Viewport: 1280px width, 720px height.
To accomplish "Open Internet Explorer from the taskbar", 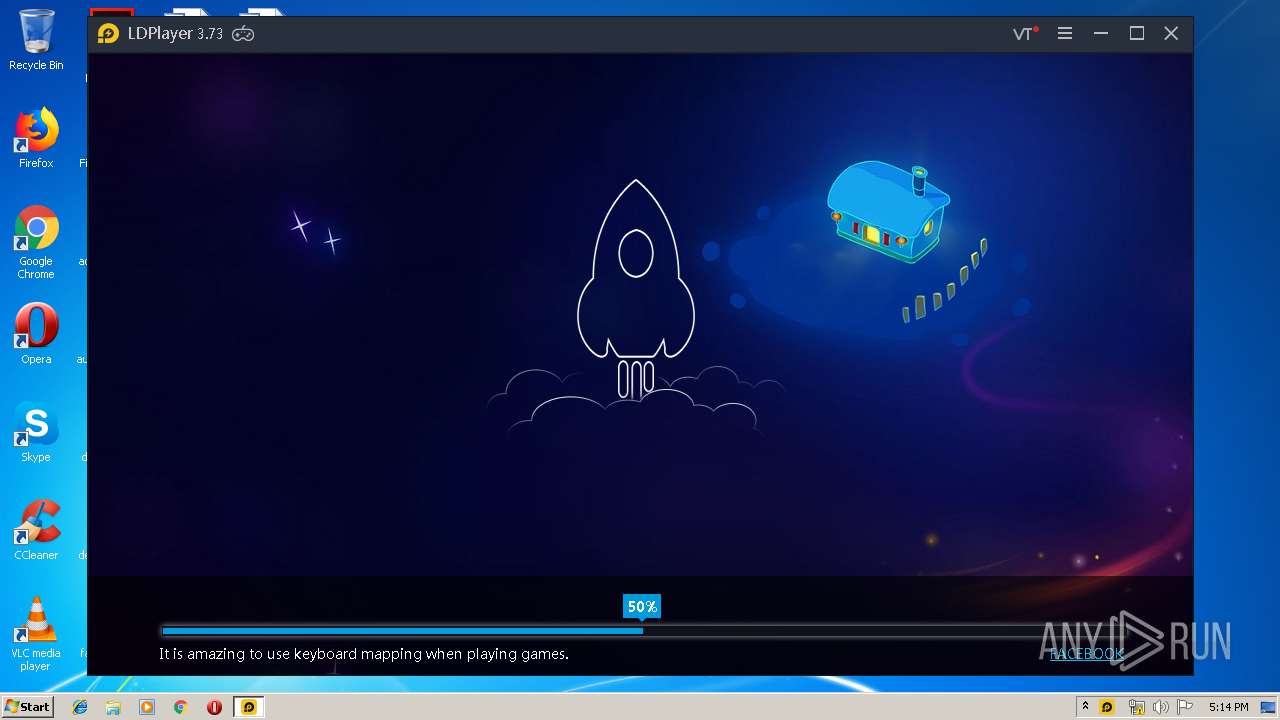I will 80,707.
